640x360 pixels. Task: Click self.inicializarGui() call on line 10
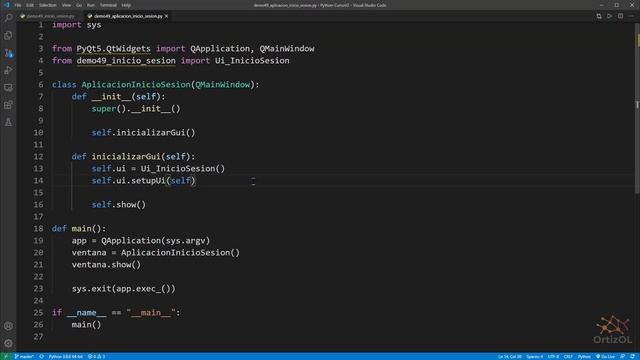click(x=143, y=133)
